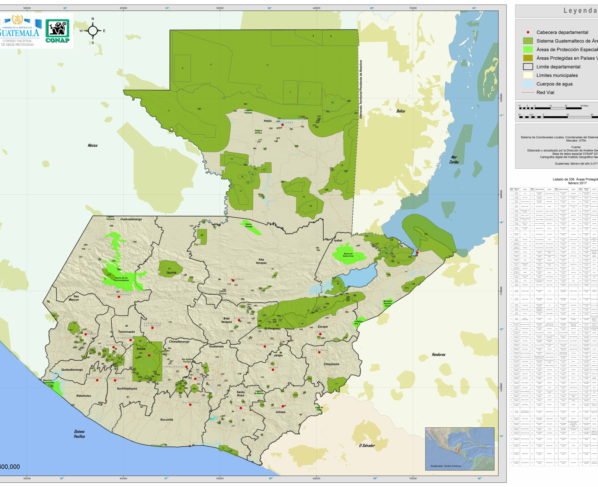Click the Belice country label
Screen dimensions: 598x487
point(400,111)
